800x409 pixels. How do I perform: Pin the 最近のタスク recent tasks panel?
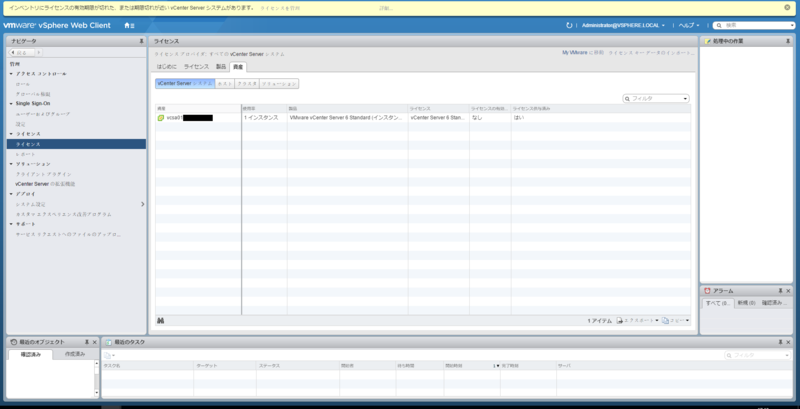click(x=780, y=342)
